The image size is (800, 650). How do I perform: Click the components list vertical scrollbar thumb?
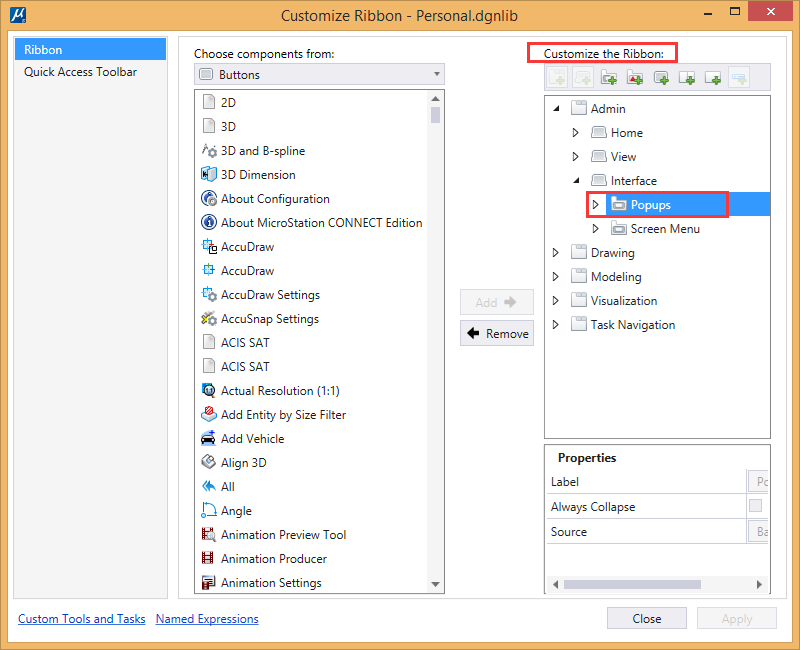pos(435,115)
